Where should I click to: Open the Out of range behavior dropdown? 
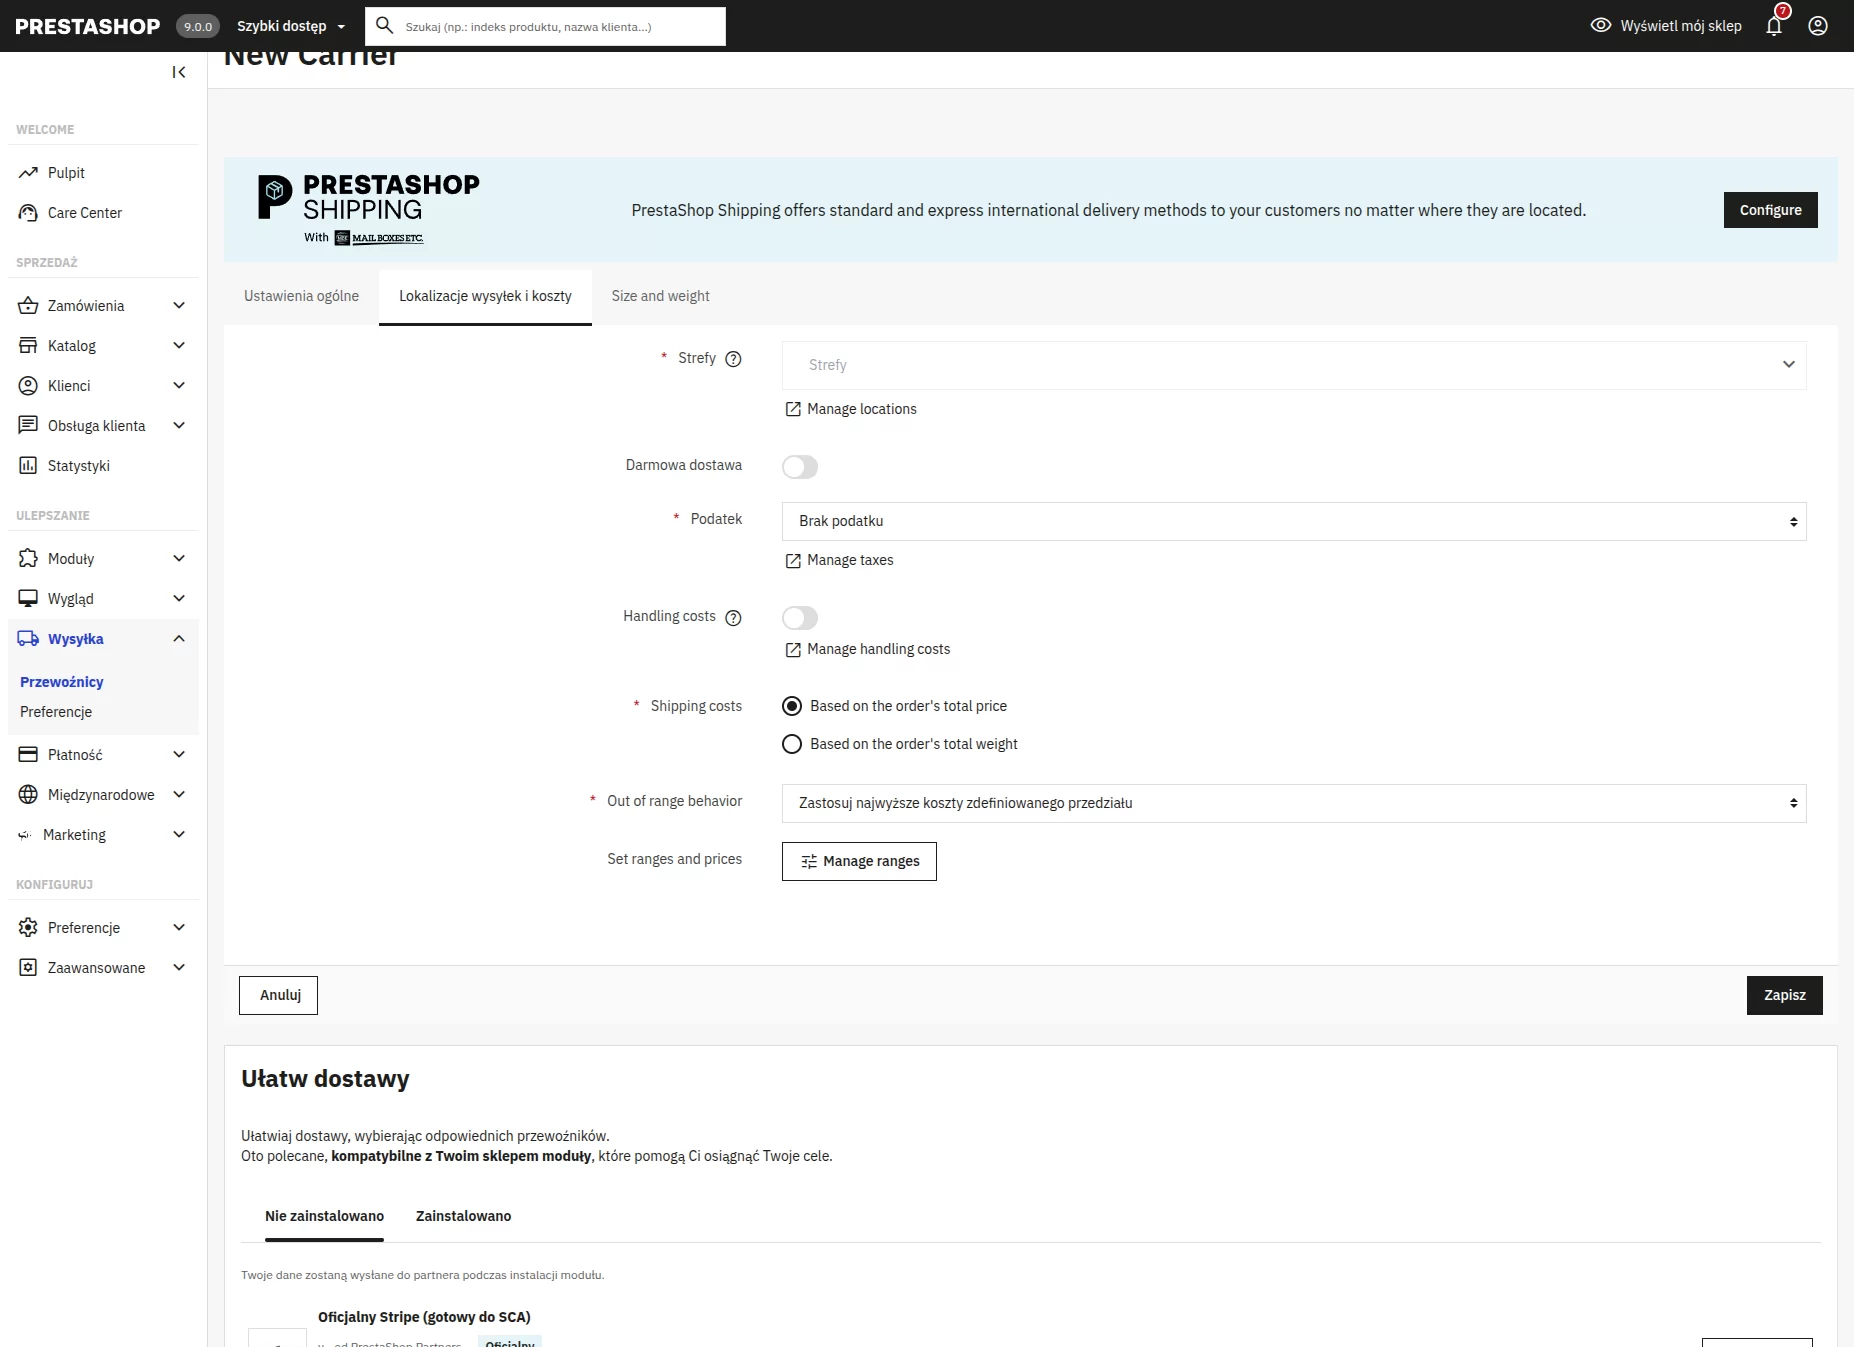(x=1293, y=803)
